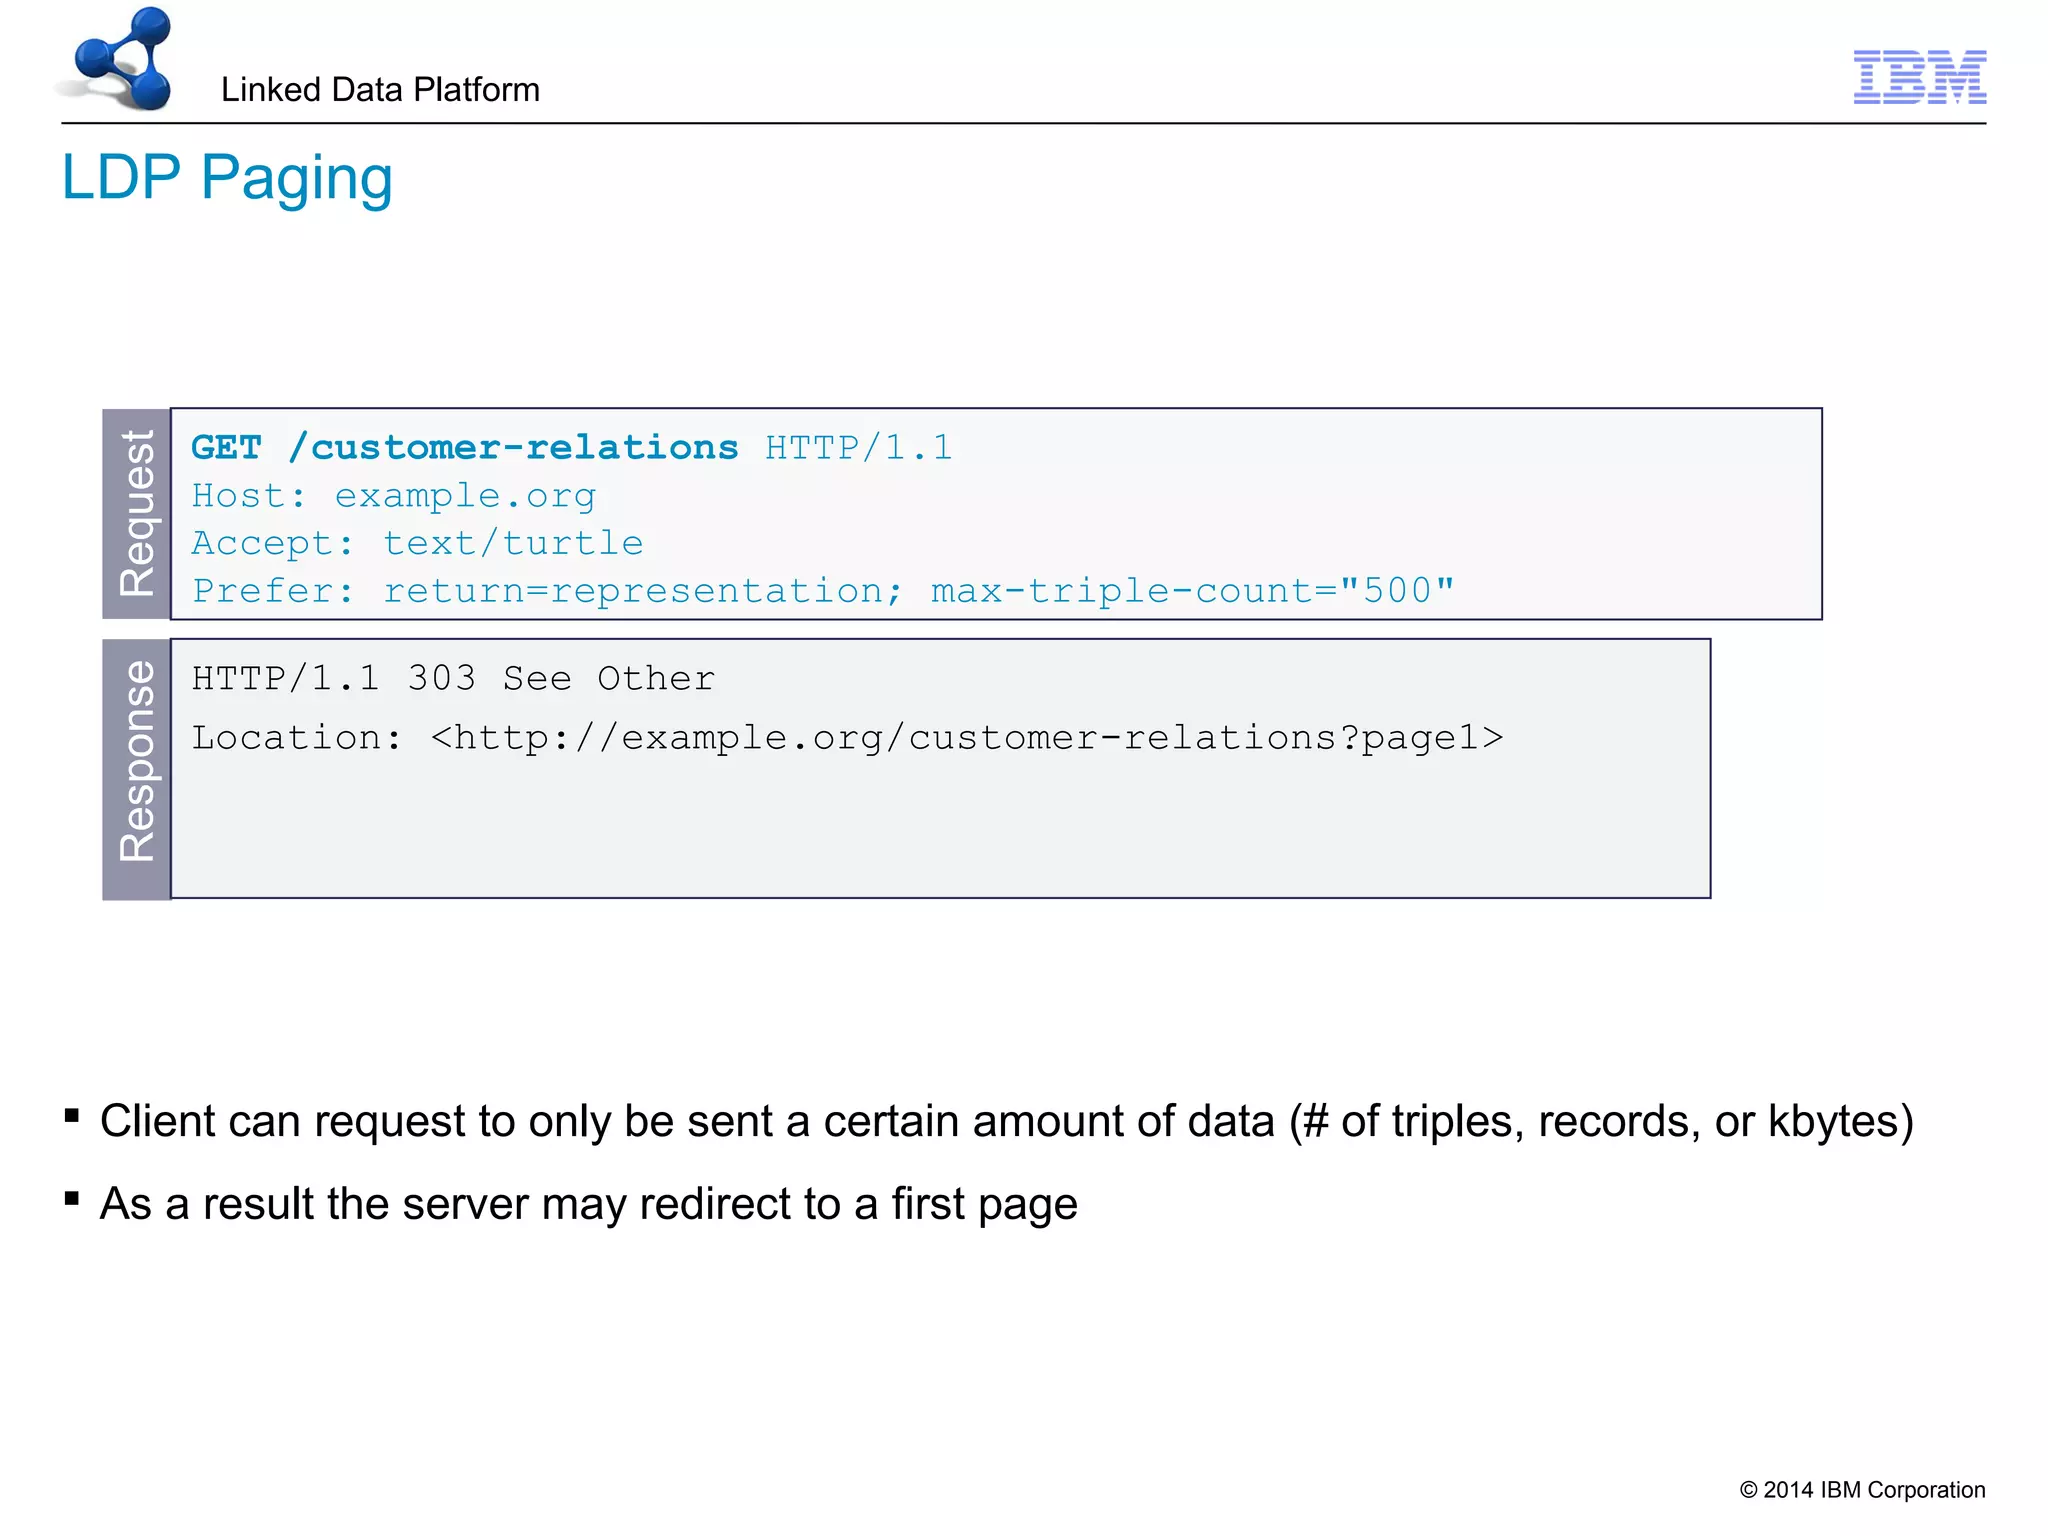Click 'HTTP/1.1 303 See Other' status line

point(453,679)
